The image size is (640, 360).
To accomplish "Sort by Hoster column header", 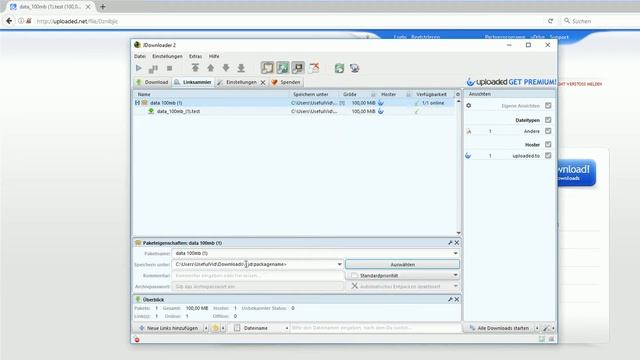I will (x=393, y=94).
